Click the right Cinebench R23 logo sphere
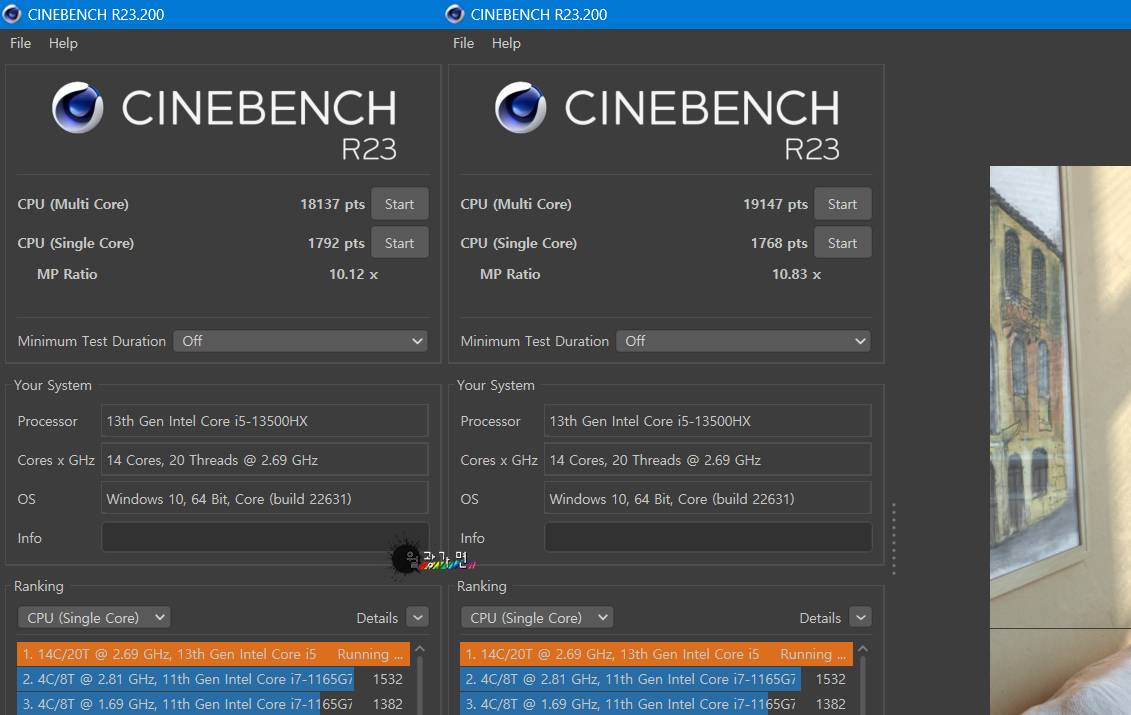 pos(521,108)
